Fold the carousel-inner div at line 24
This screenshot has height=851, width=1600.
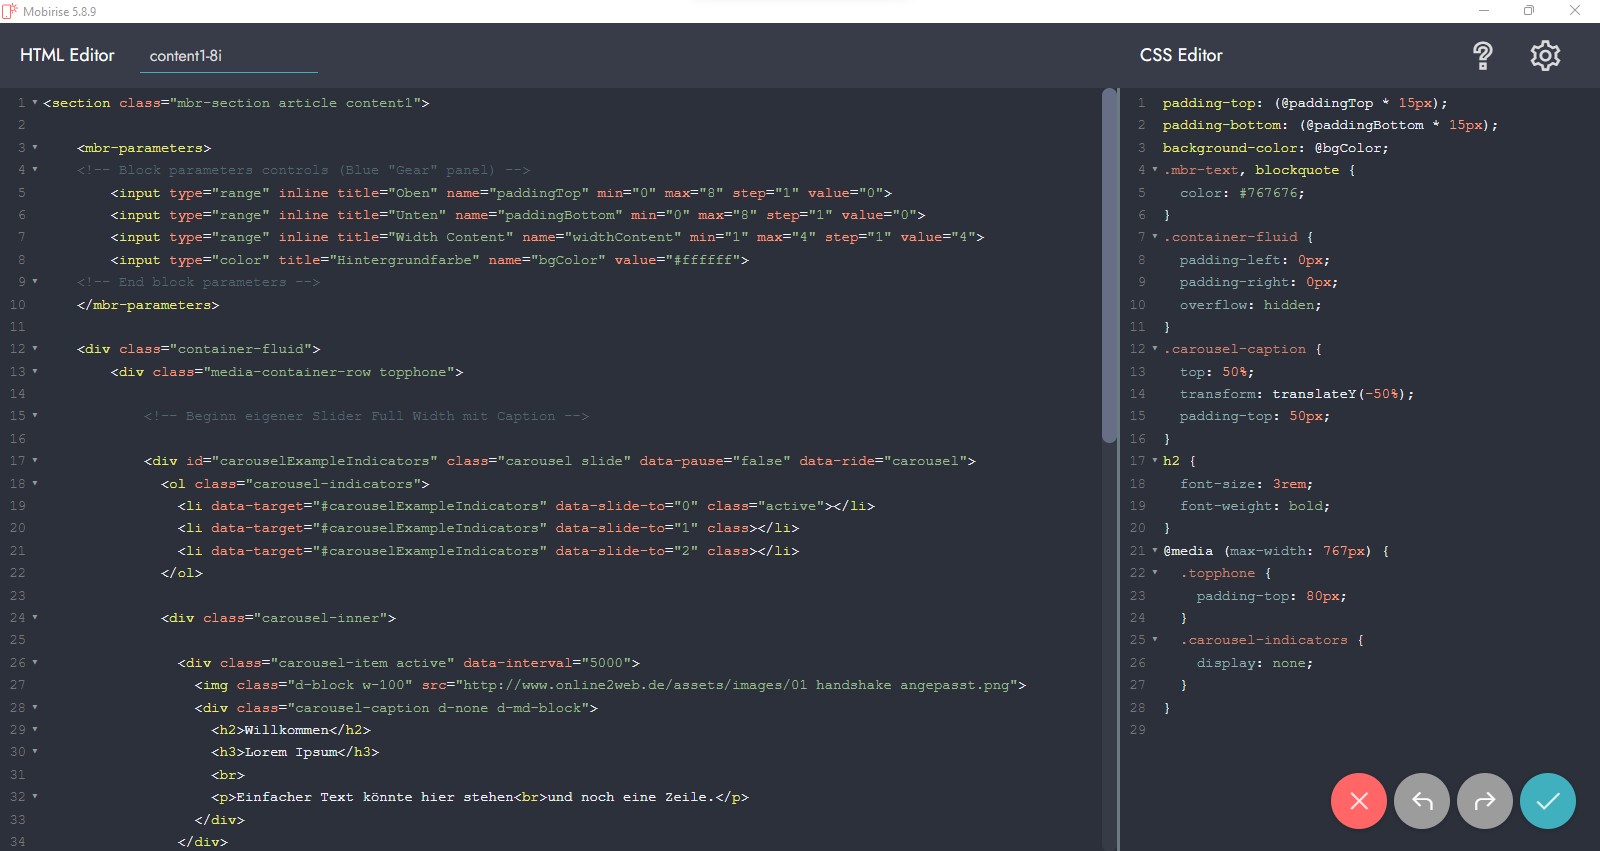35,618
